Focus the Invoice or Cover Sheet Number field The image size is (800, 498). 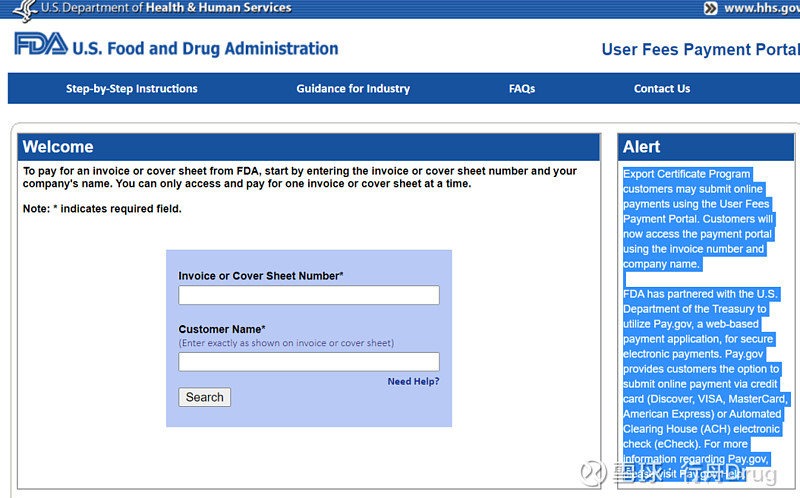click(x=308, y=295)
